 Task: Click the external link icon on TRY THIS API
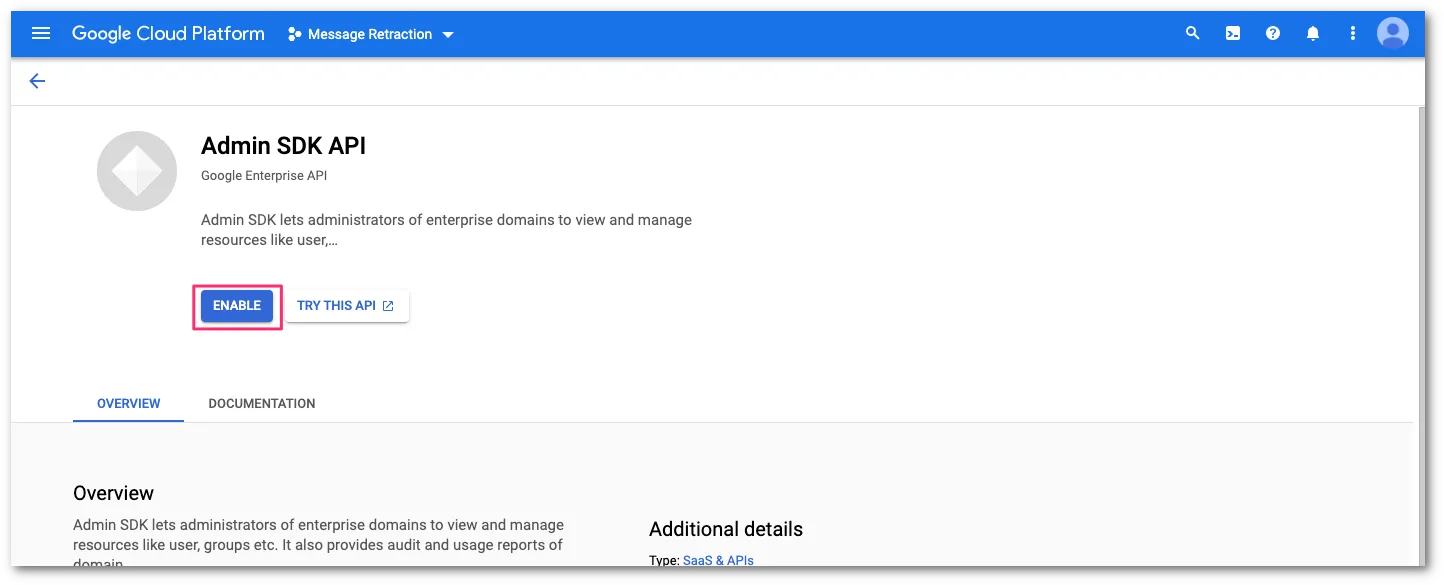pos(387,305)
